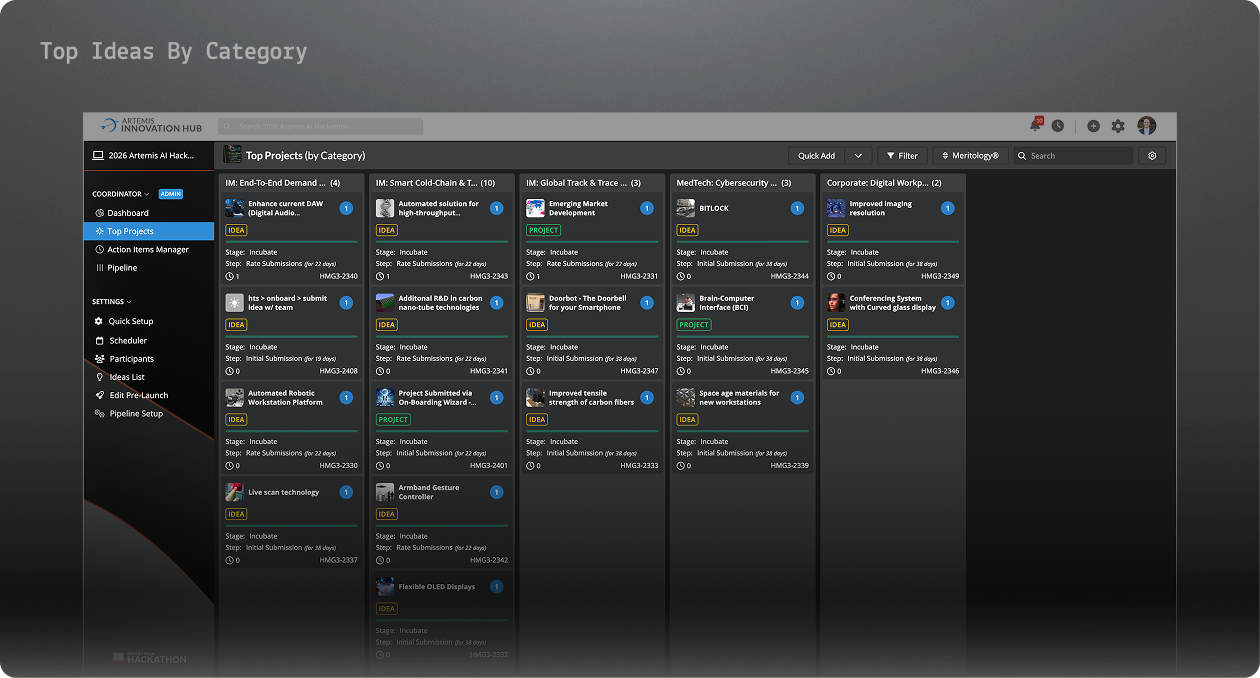The height and width of the screenshot is (678, 1260).
Task: Click the blue badge on Emerging Market Development
Action: point(646,208)
